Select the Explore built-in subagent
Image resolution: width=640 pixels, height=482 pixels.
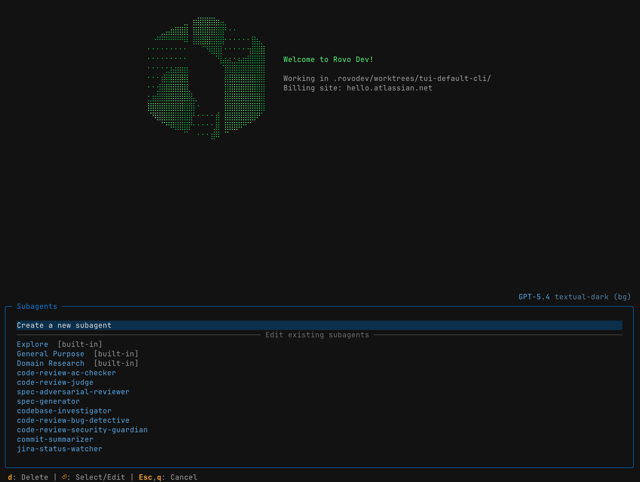pos(59,344)
